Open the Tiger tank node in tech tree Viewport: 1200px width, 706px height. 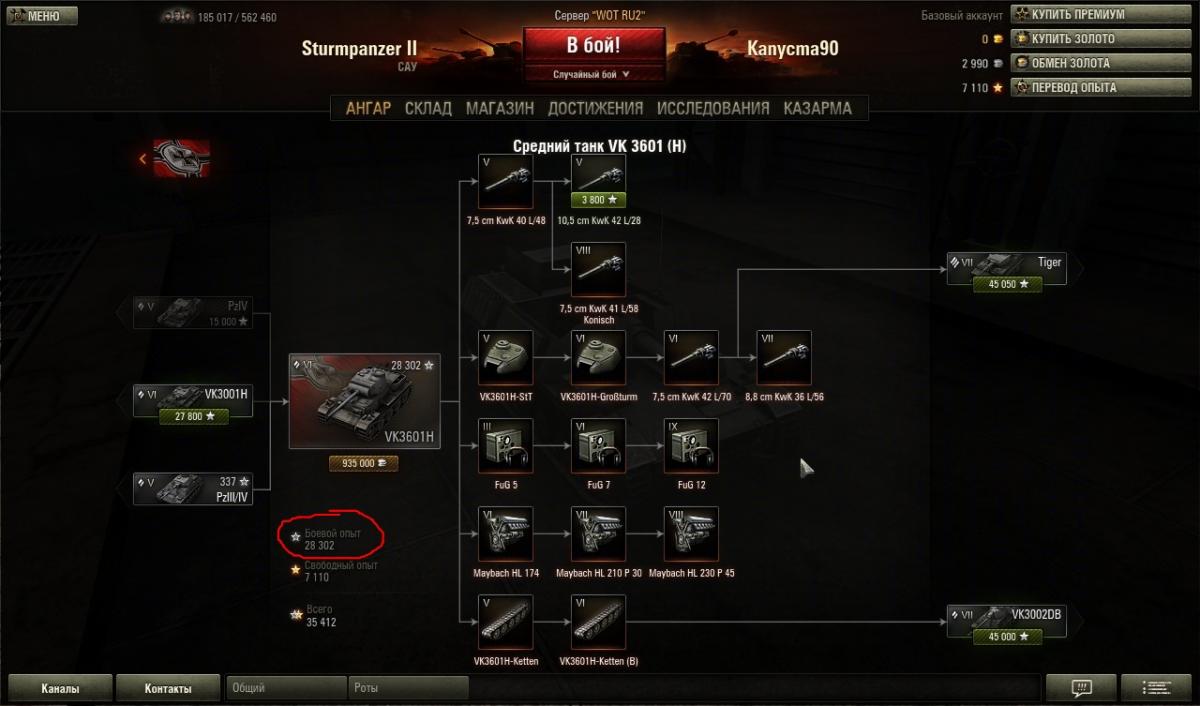coord(1008,271)
